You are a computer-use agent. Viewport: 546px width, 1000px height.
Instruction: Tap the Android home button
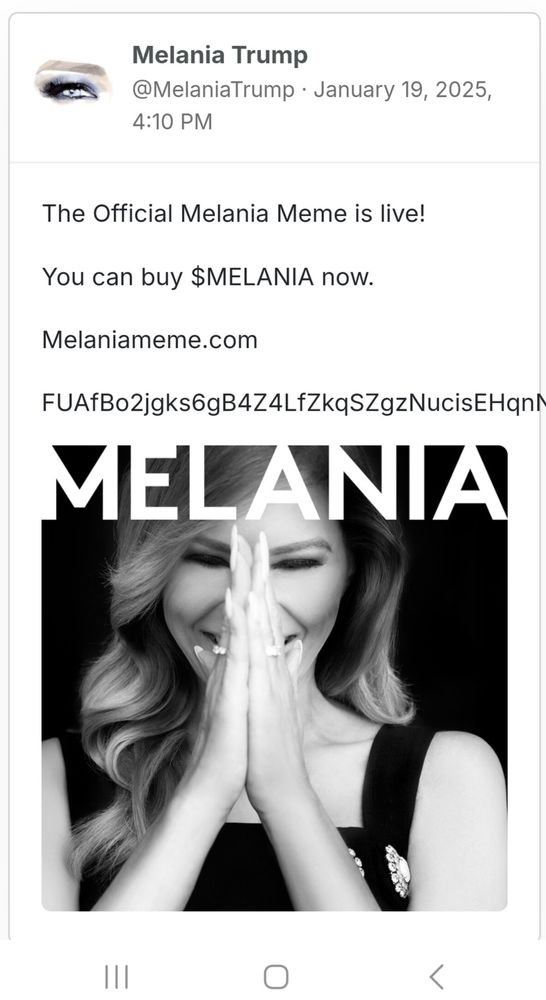276,976
